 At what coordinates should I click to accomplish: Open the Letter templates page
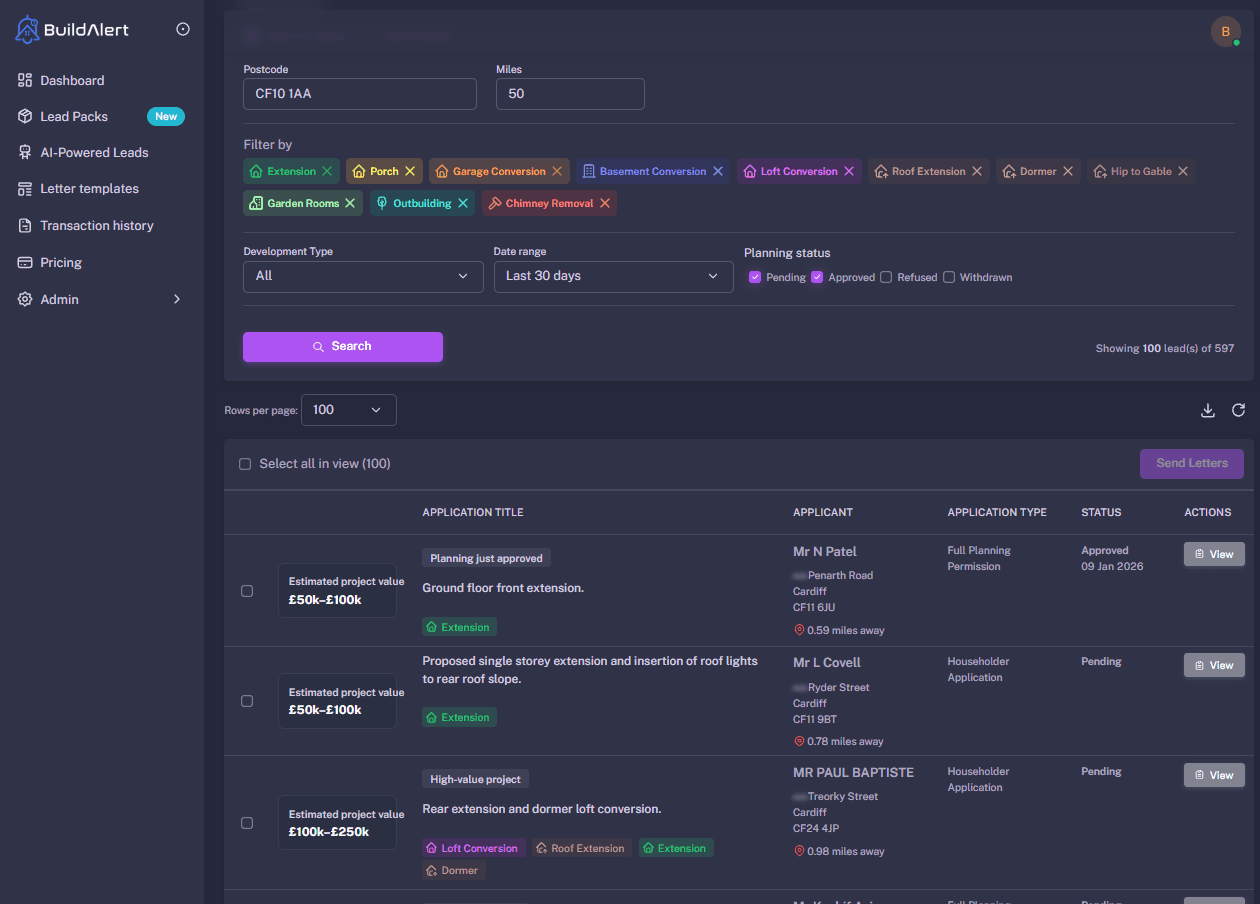click(88, 188)
